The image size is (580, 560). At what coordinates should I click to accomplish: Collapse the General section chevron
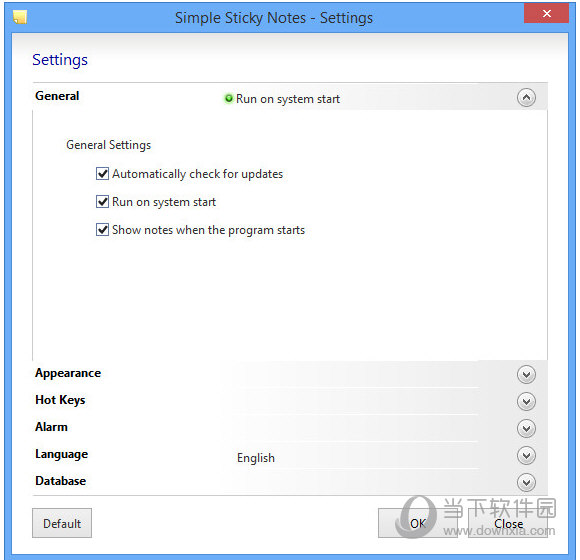(526, 98)
